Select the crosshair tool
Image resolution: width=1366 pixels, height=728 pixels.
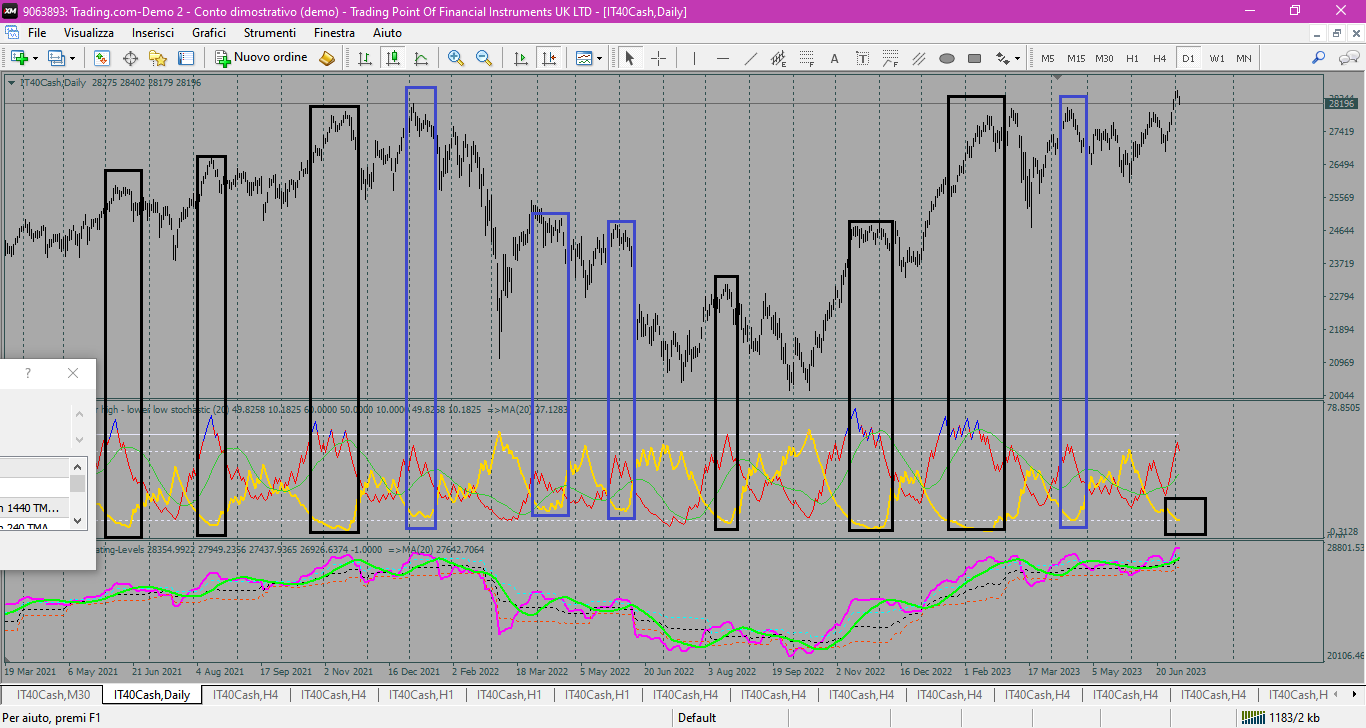(658, 58)
